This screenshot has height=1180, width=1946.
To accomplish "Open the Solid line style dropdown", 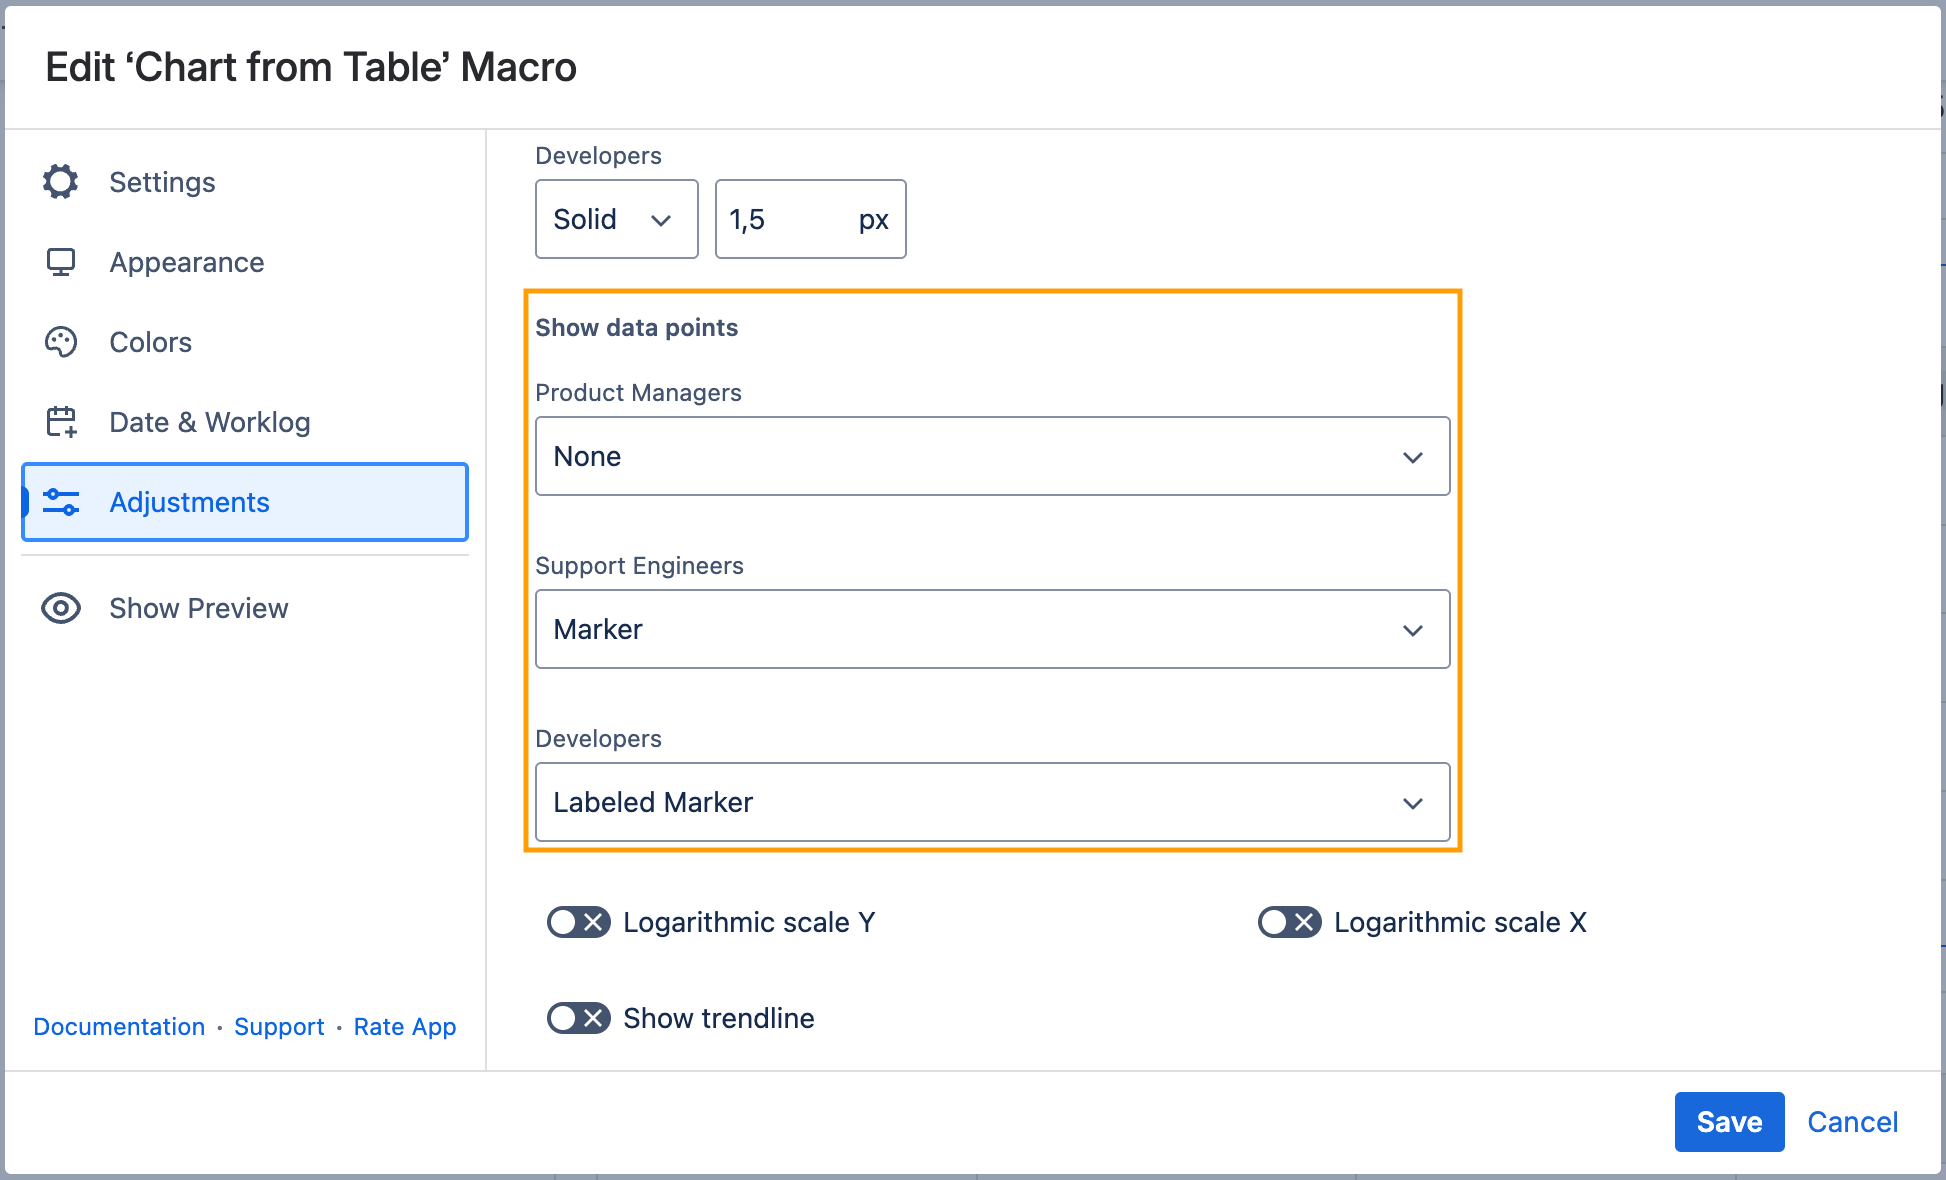I will [x=616, y=219].
